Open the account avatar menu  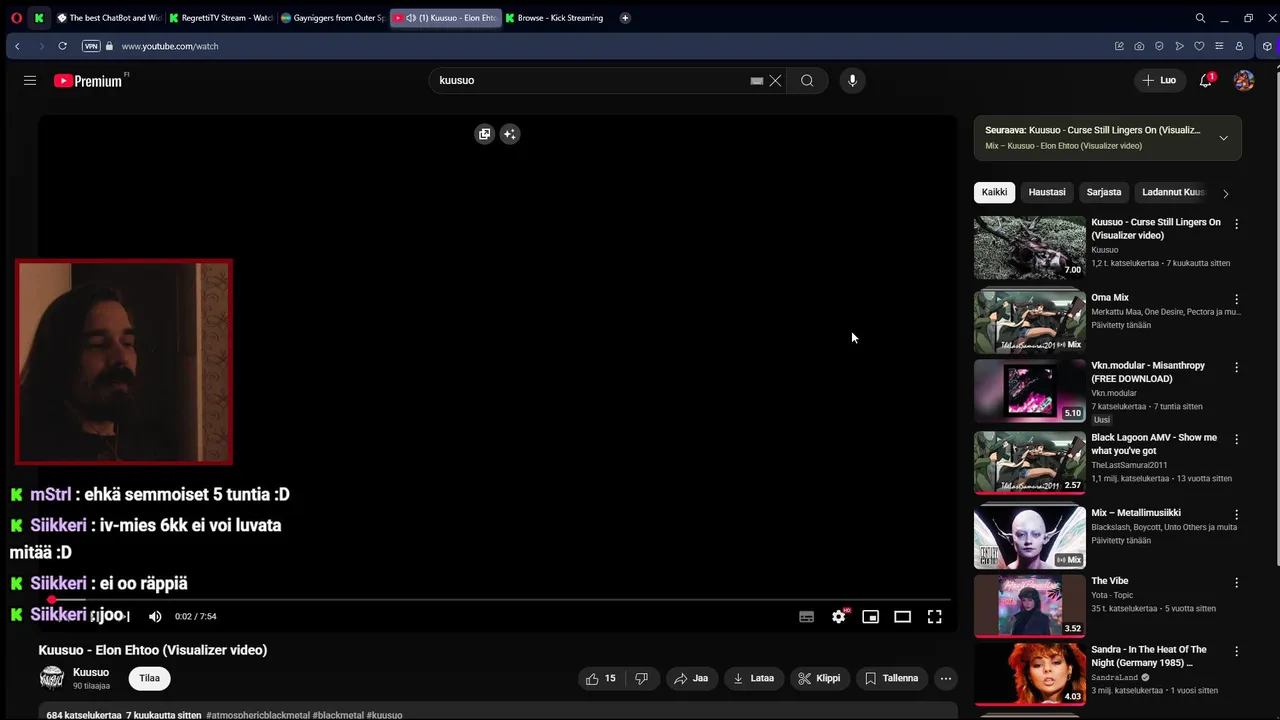tap(1244, 81)
